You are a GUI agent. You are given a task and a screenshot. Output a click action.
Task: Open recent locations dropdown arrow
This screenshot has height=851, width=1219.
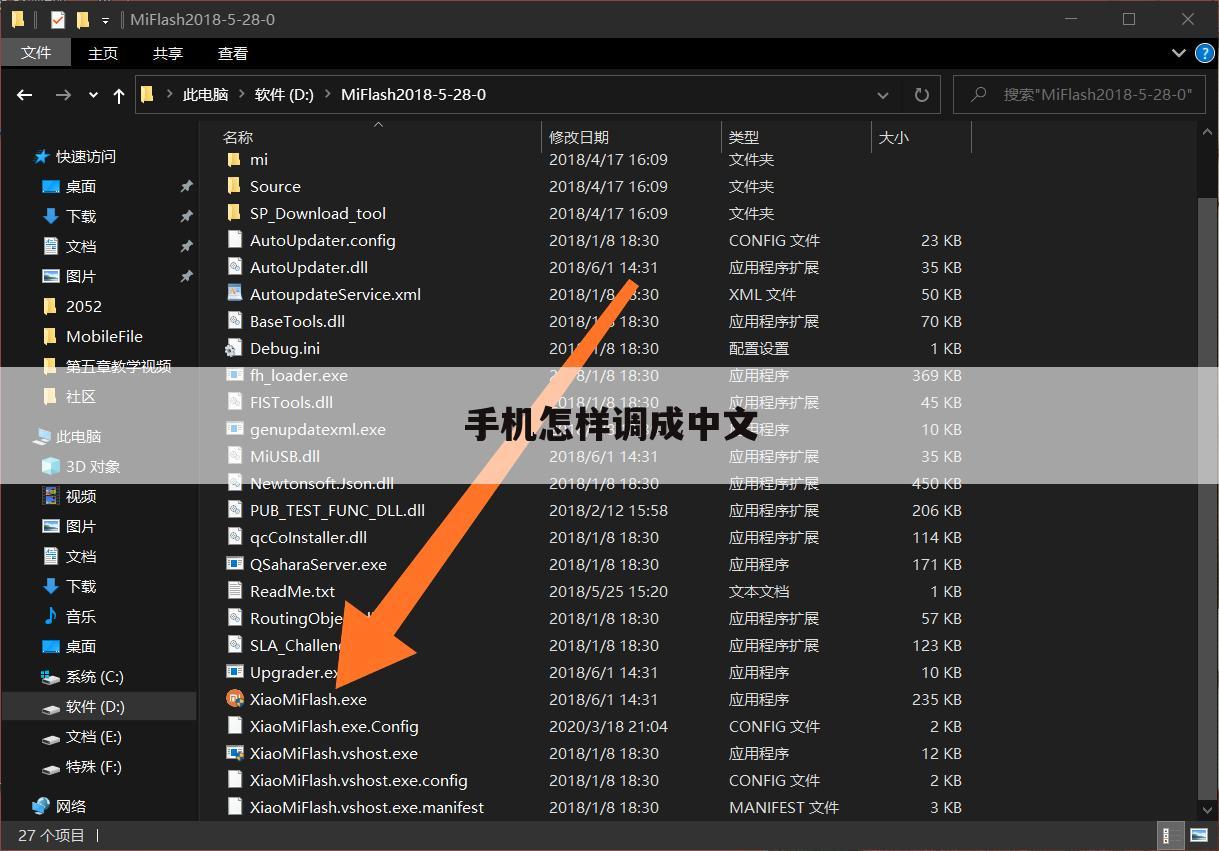(93, 95)
